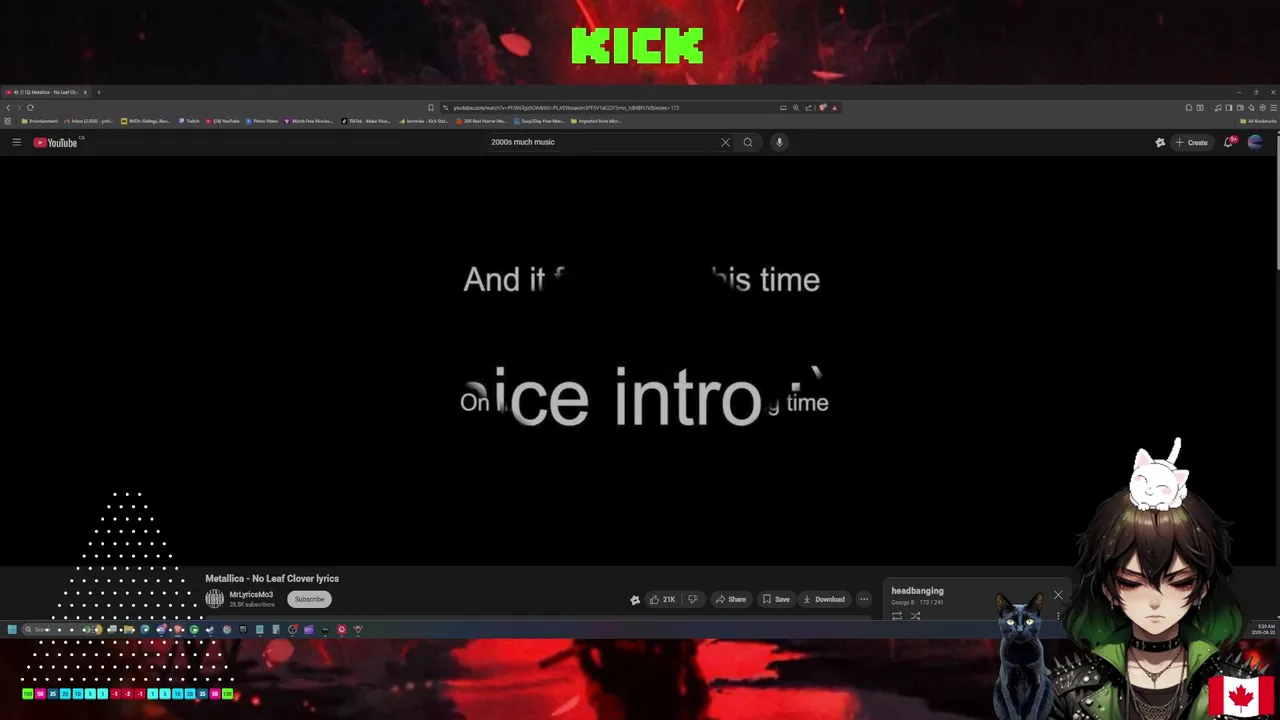Select the Metallica No Leaf Clover tab
Viewport: 1280px width, 720px height.
click(44, 92)
